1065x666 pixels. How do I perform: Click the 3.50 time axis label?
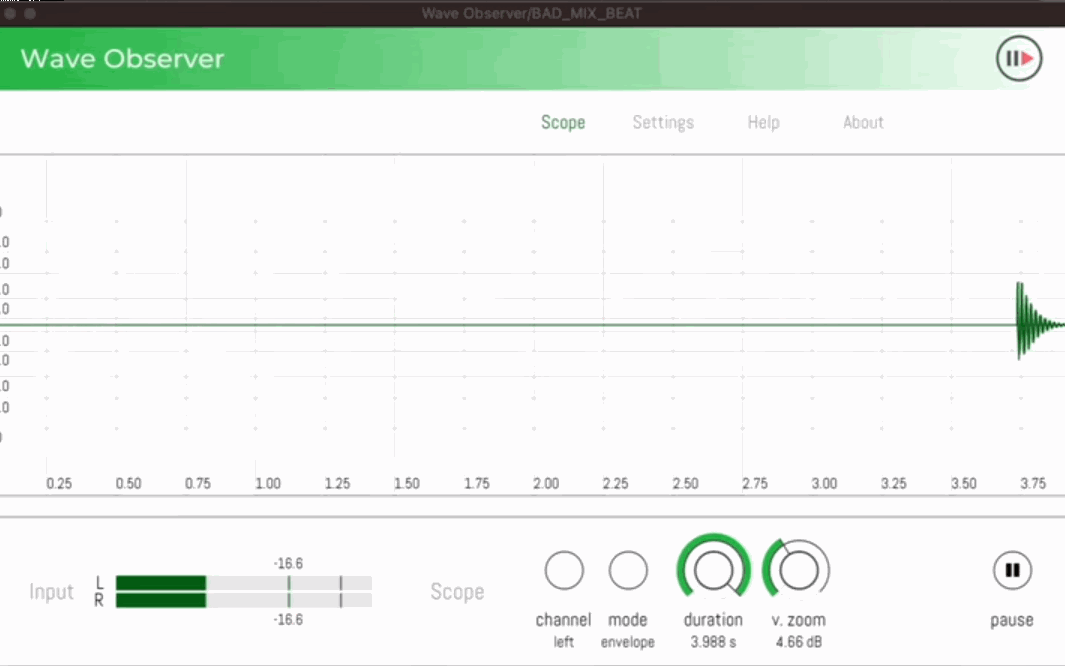(964, 483)
